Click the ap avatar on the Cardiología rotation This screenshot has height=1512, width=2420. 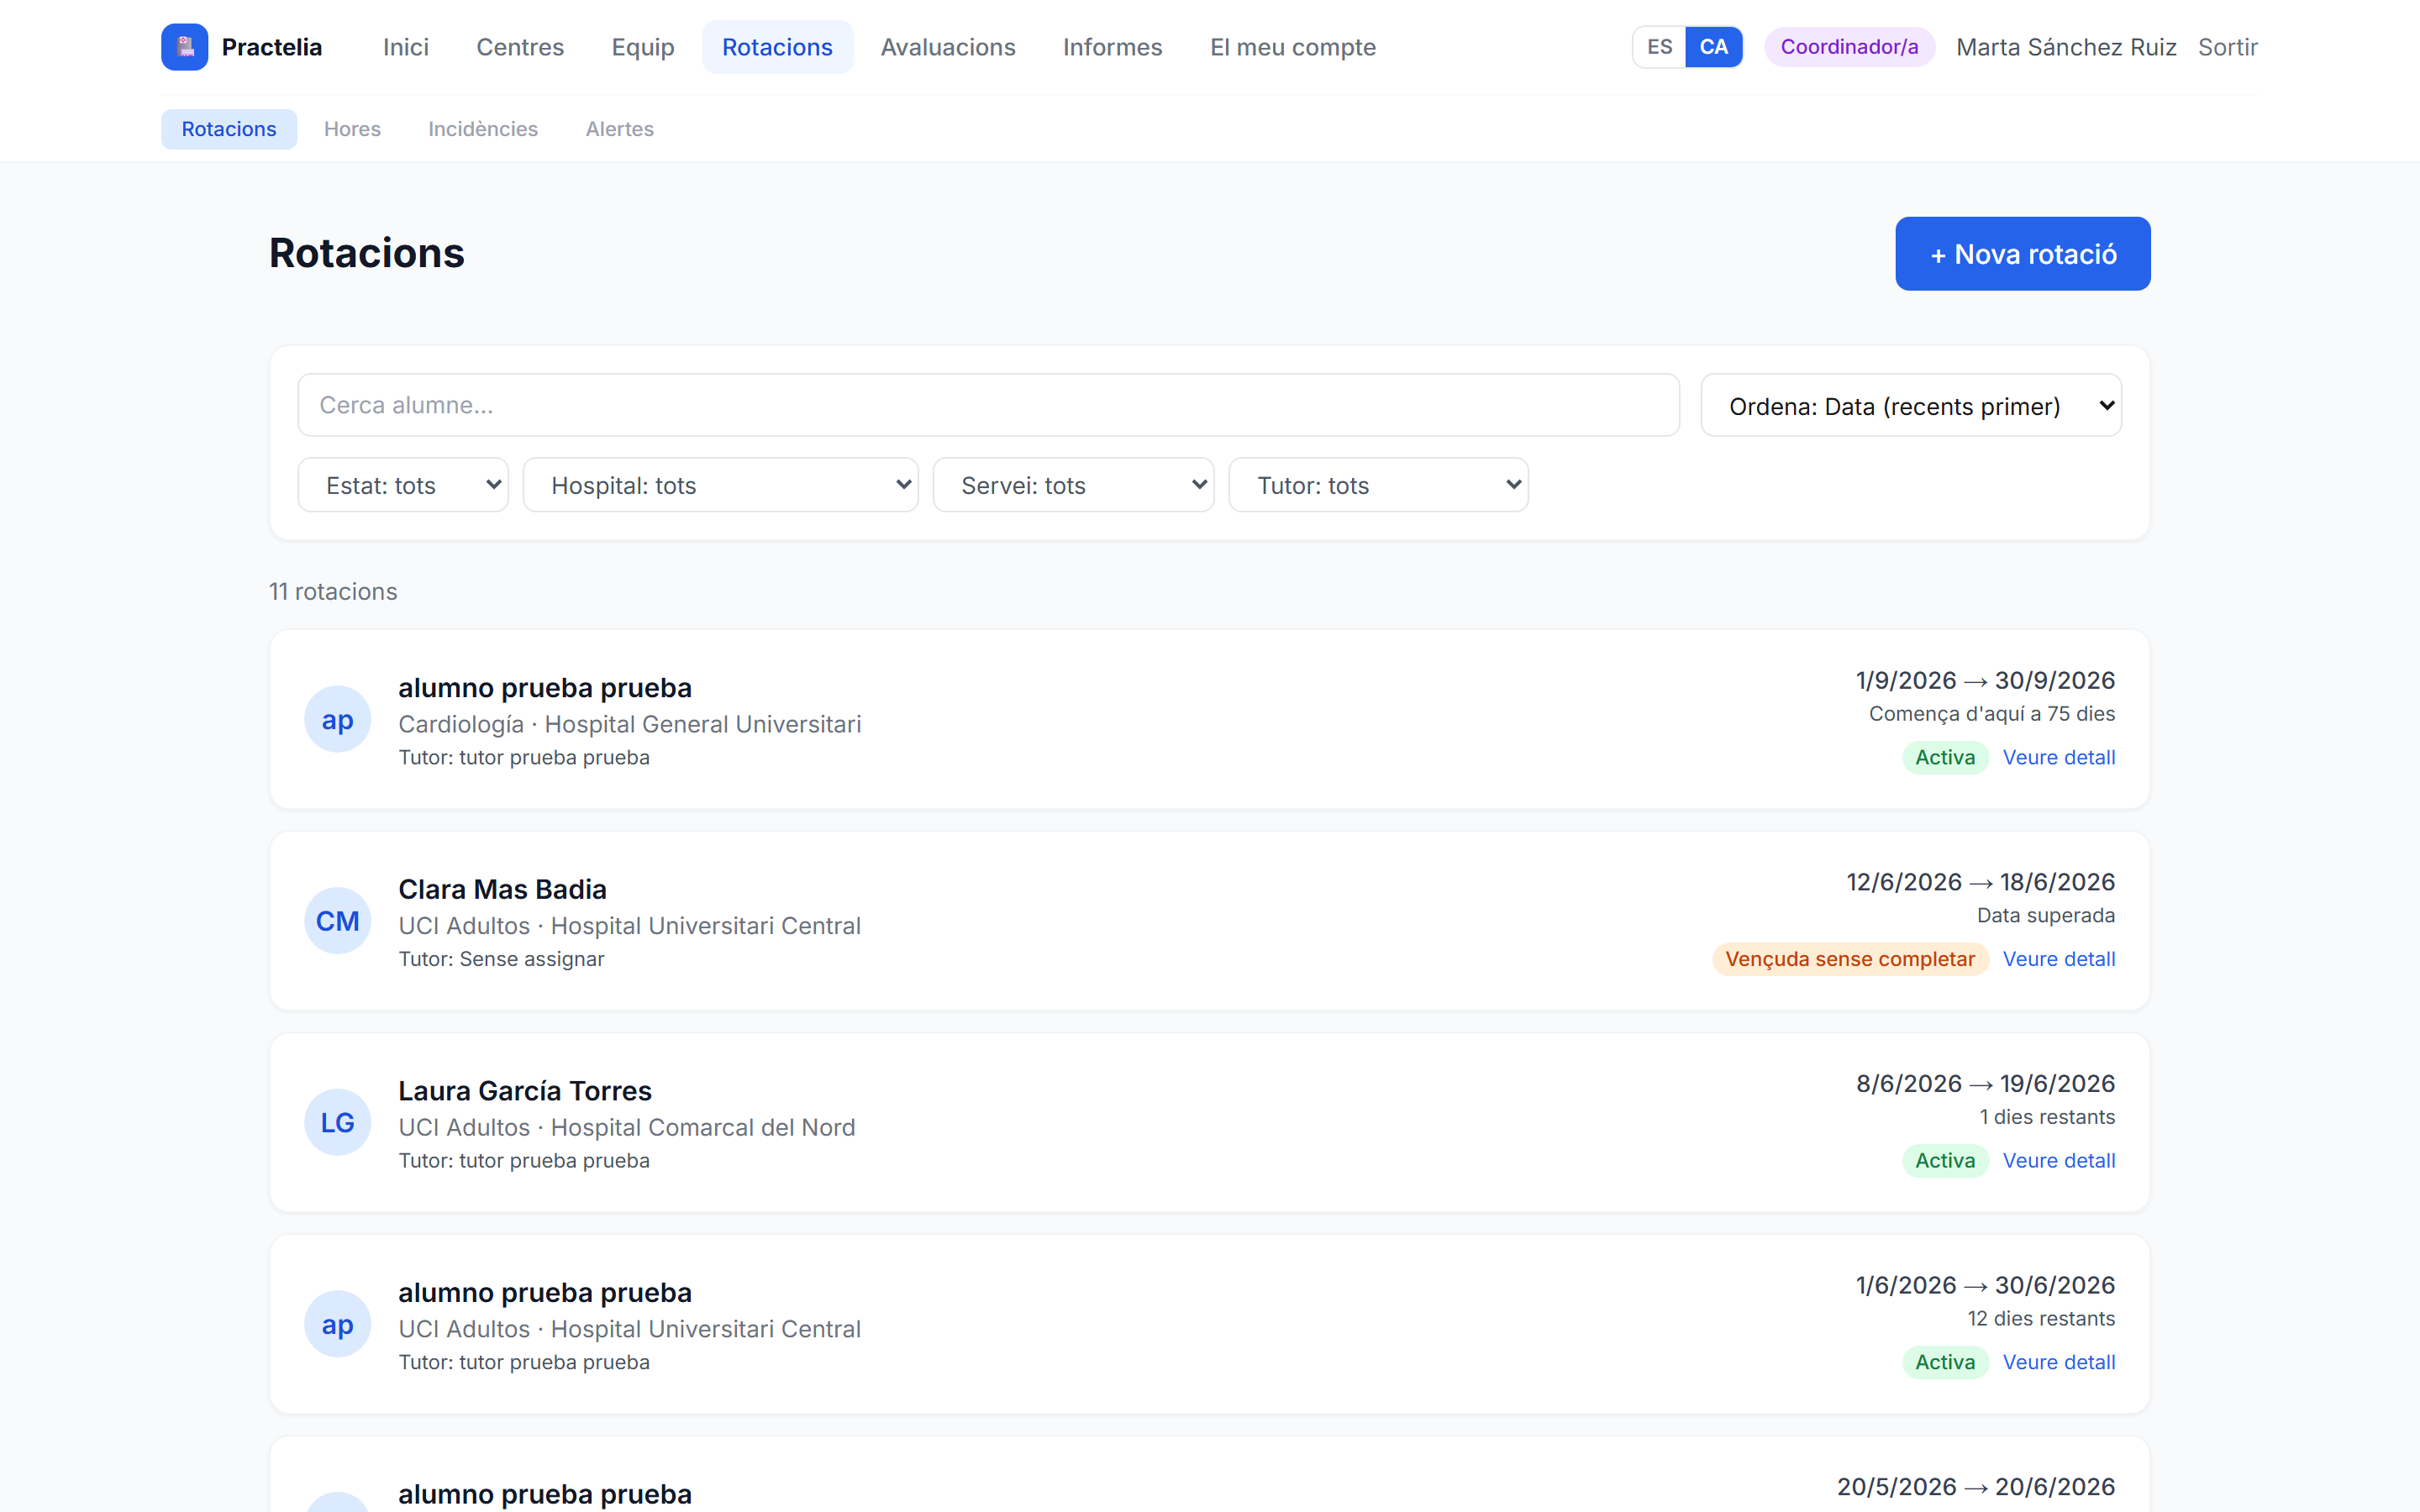point(338,719)
